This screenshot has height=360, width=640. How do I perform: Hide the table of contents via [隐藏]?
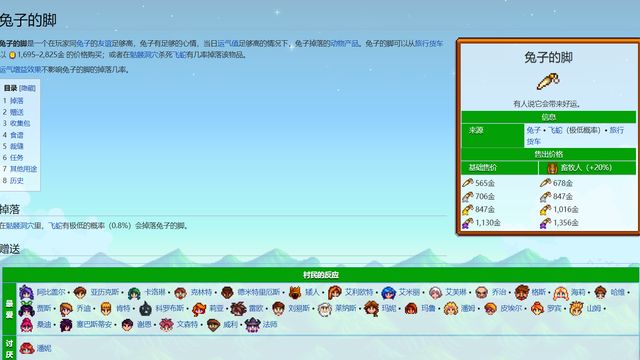(27, 88)
